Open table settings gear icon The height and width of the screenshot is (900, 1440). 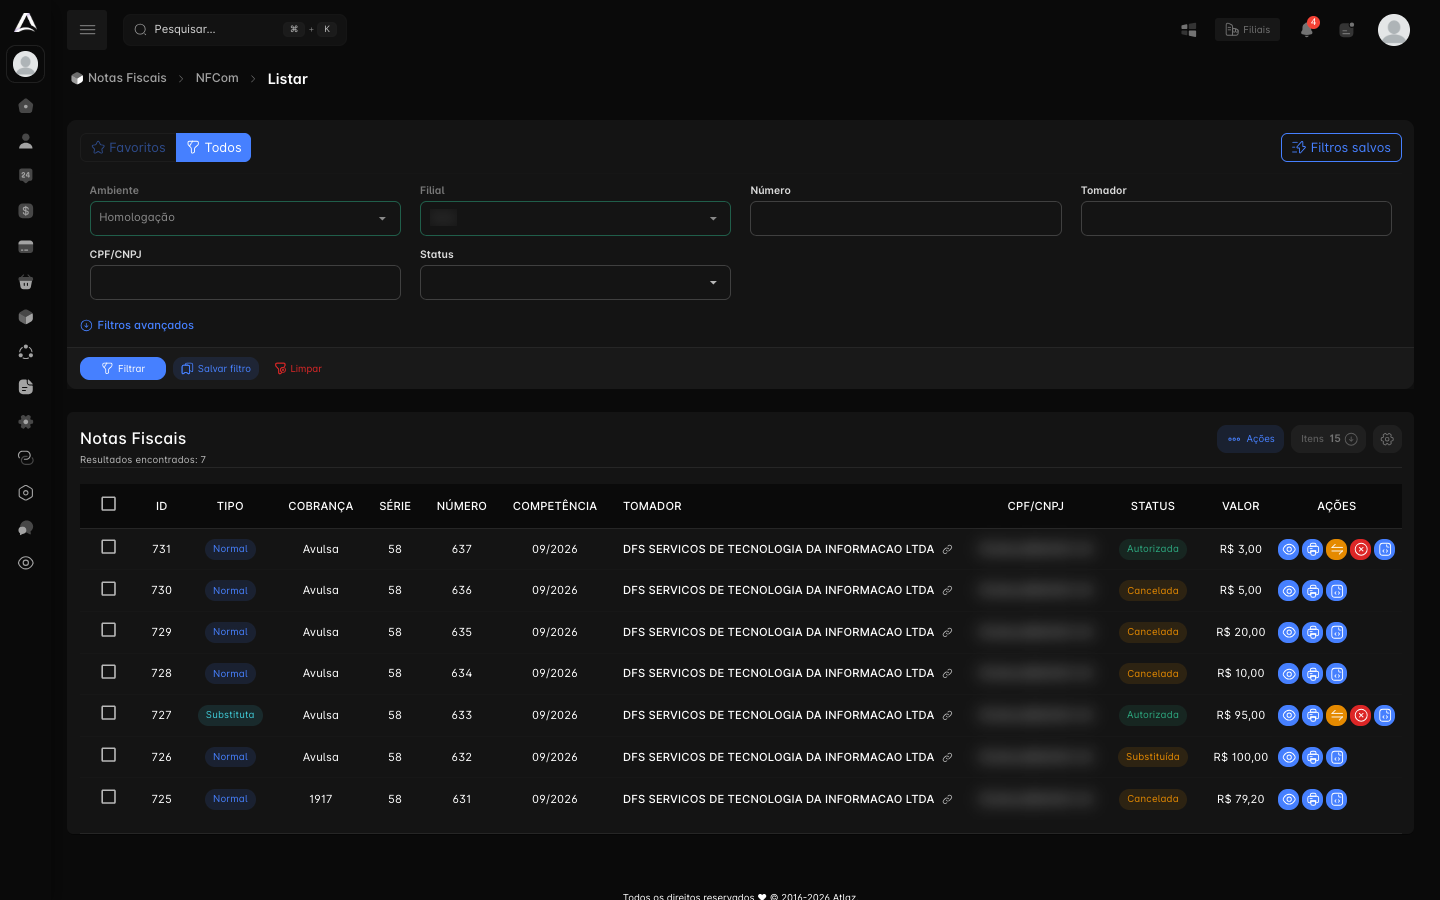coord(1387,439)
